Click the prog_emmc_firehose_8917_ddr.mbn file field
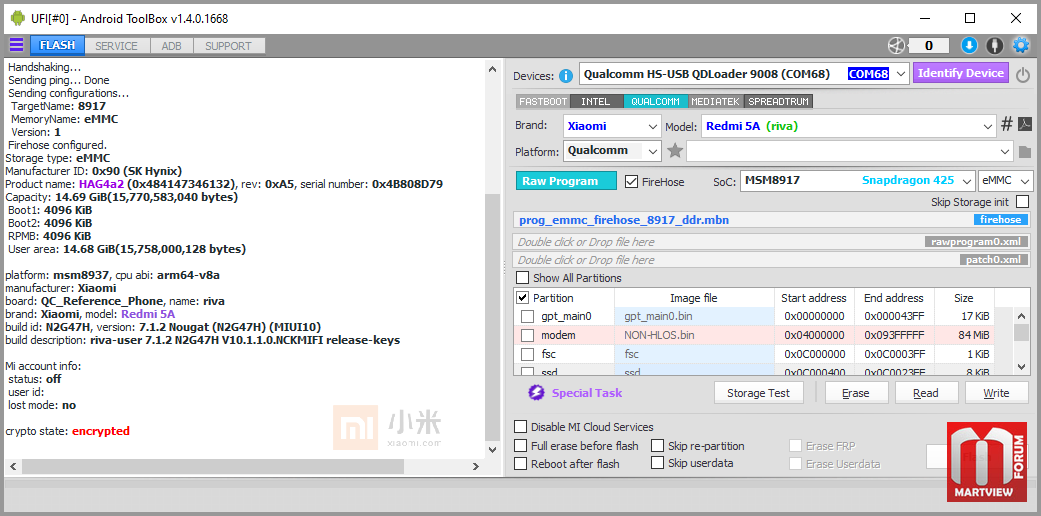Viewport: 1041px width, 516px height. (x=773, y=220)
